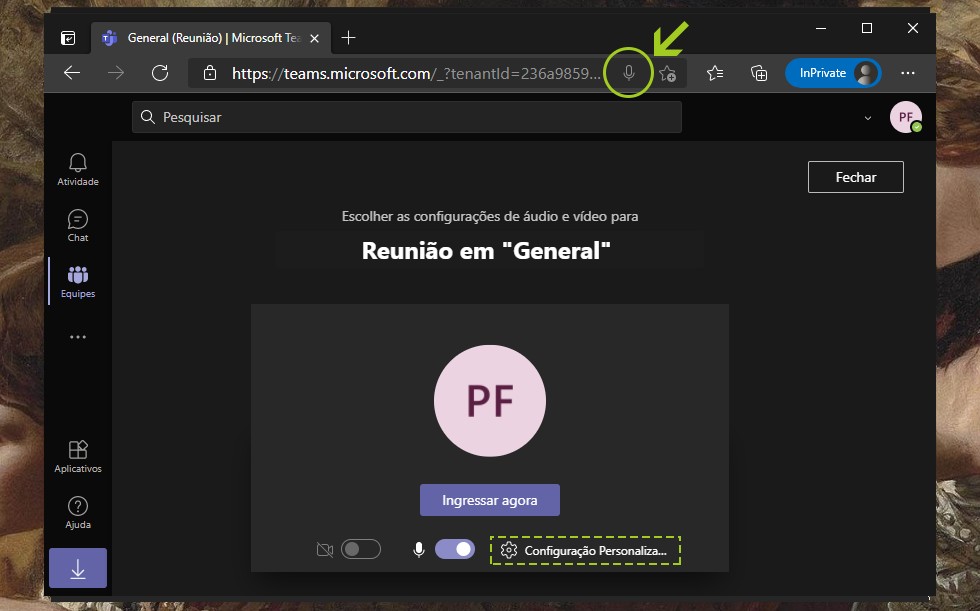Open the Atividade notifications bell
Viewport: 980px width, 611px height.
pos(78,169)
